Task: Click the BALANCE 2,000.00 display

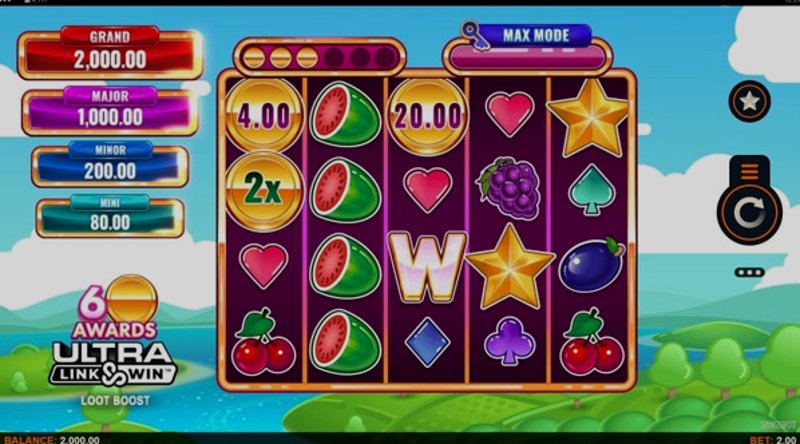Action: point(52,440)
